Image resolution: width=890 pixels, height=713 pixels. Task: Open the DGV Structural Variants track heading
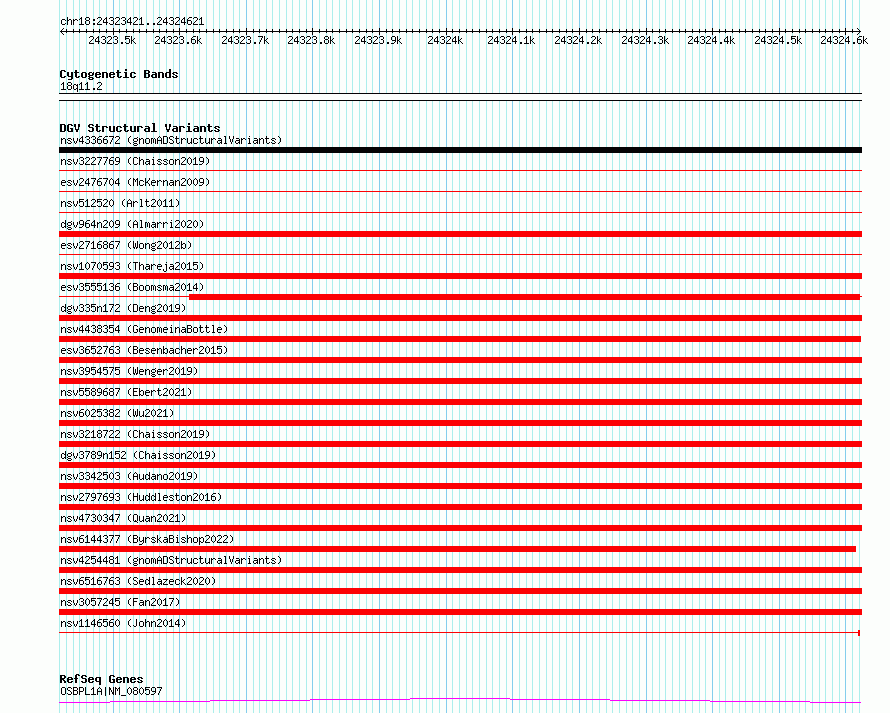[140, 128]
